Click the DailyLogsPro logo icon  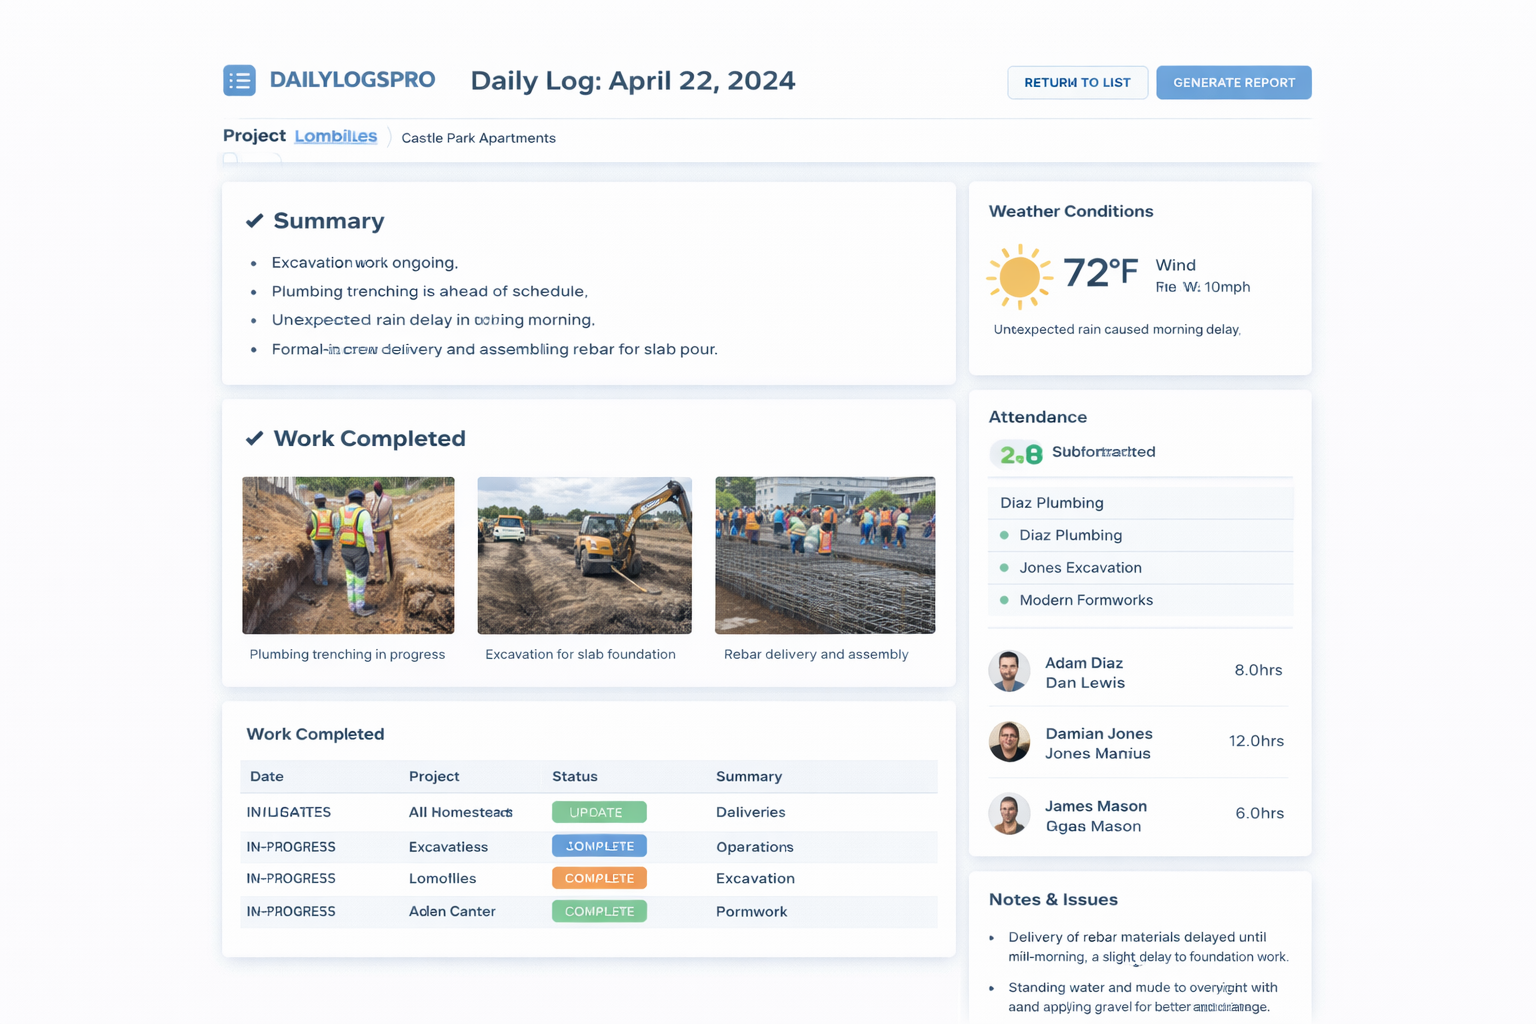(x=239, y=80)
